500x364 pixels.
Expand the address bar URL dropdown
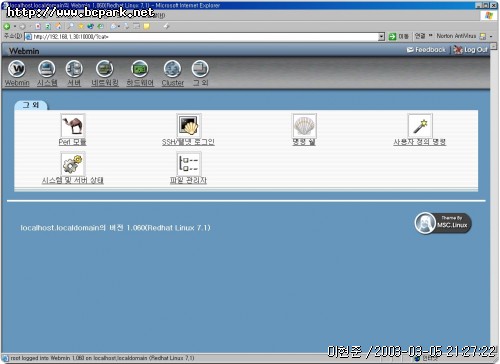(381, 36)
